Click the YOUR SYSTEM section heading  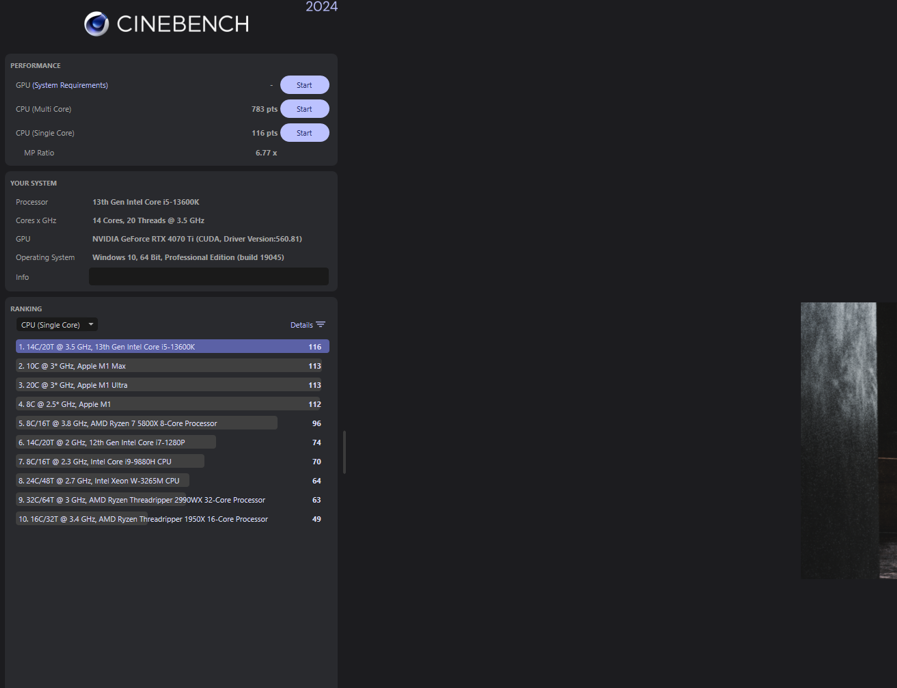33,183
